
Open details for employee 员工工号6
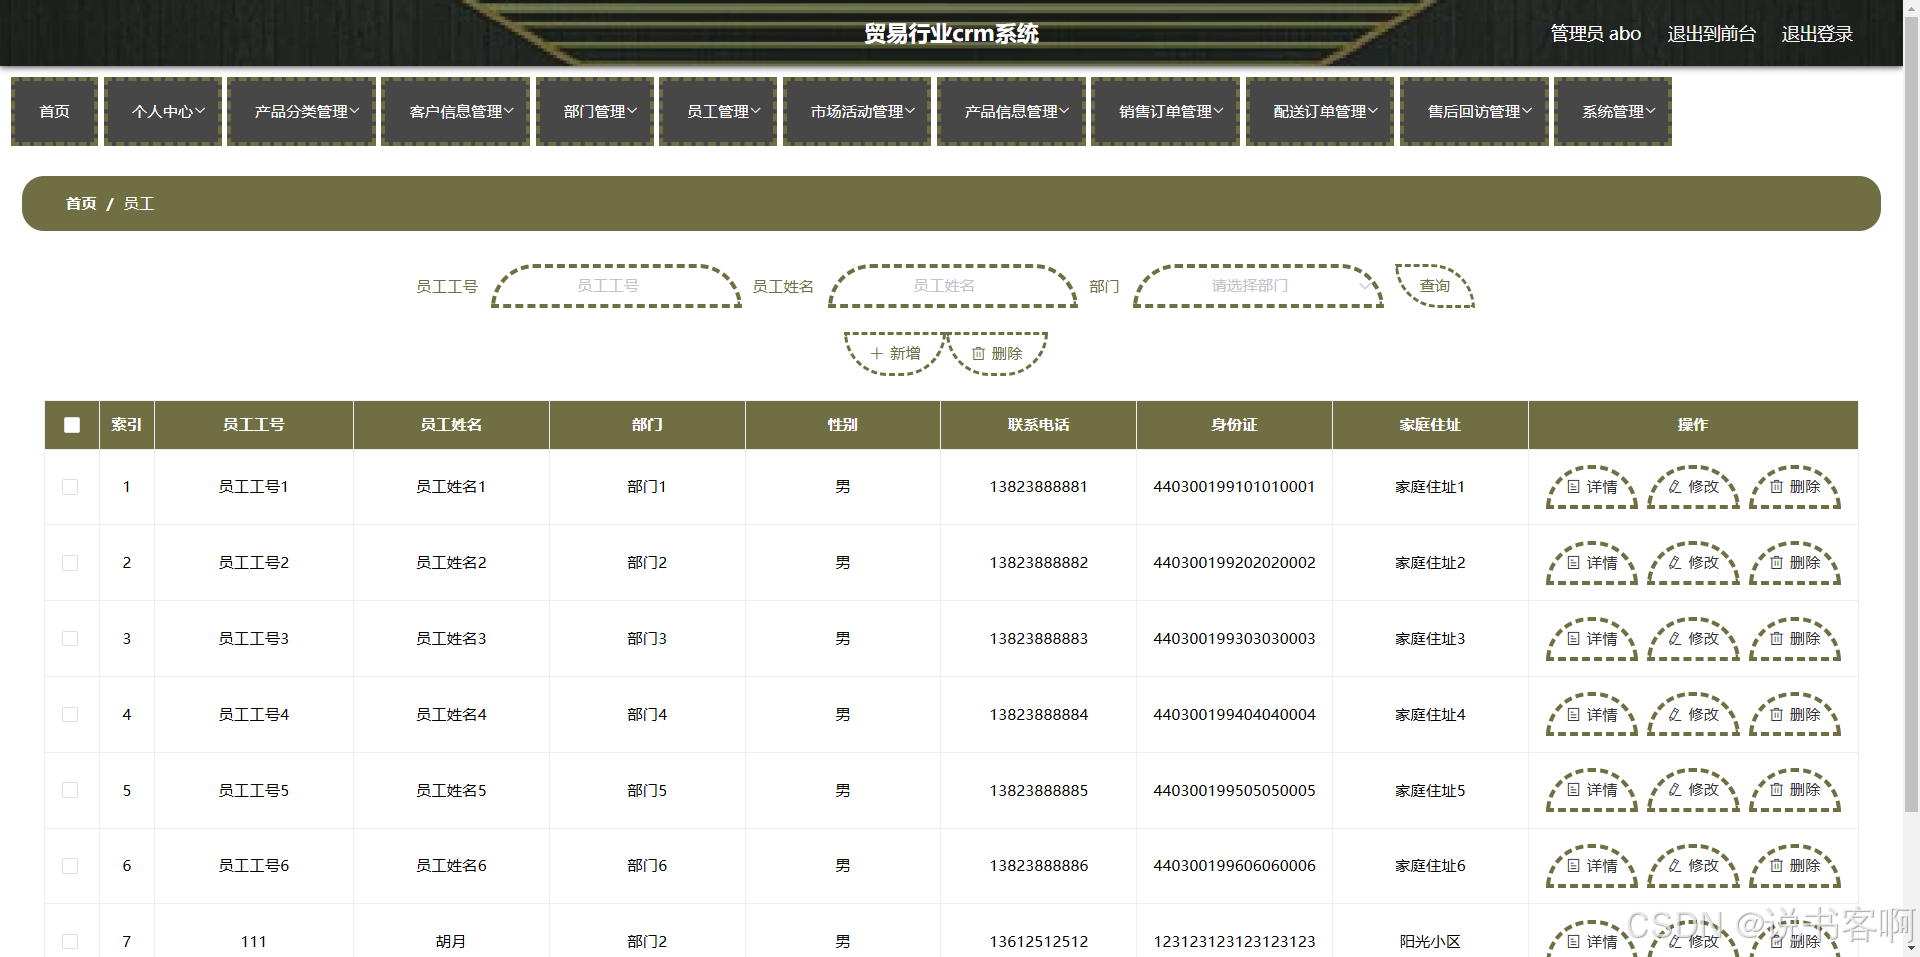(1591, 866)
